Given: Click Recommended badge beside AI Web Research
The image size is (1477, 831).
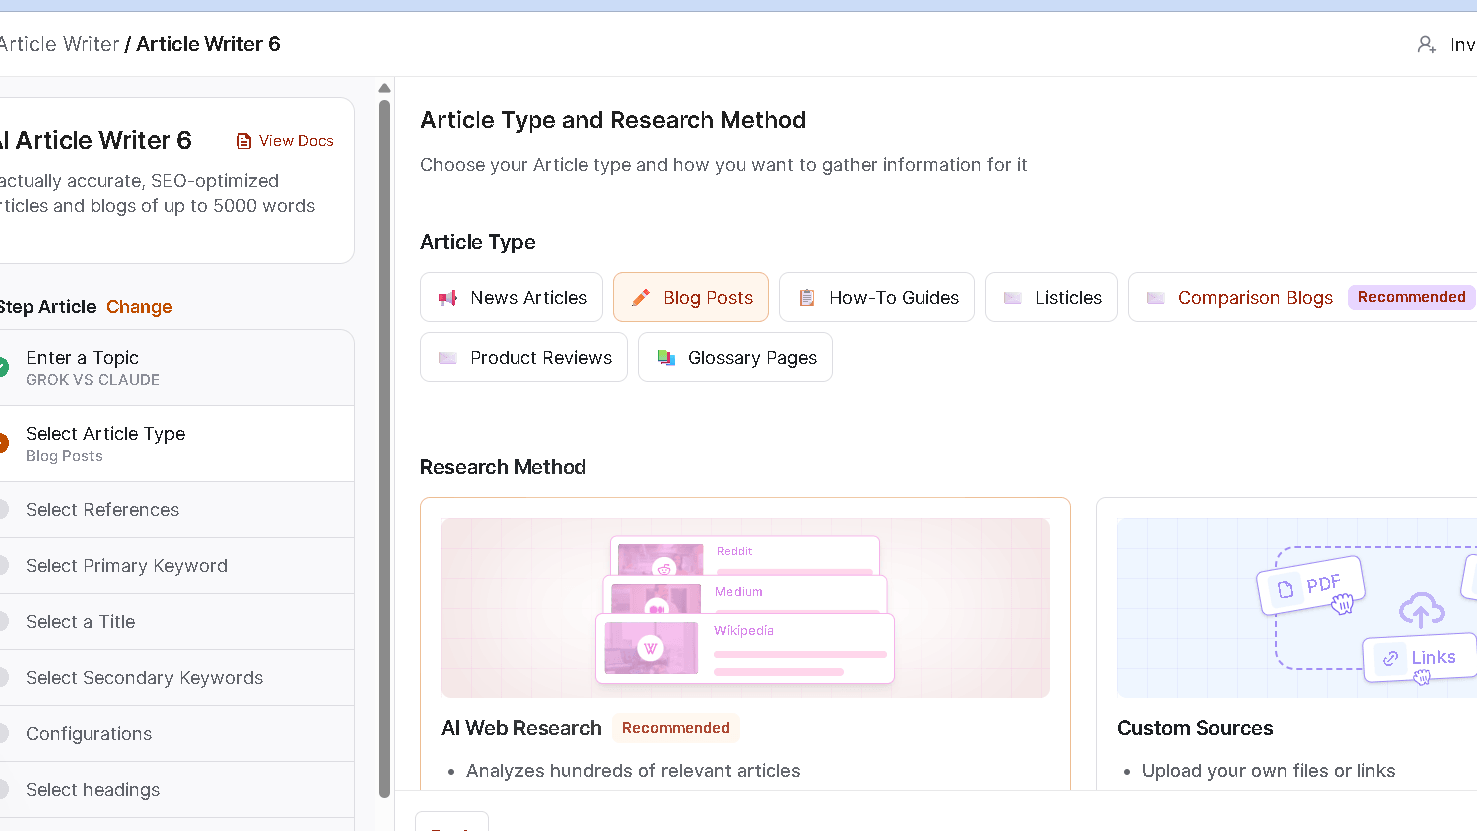Looking at the screenshot, I should pos(676,728).
